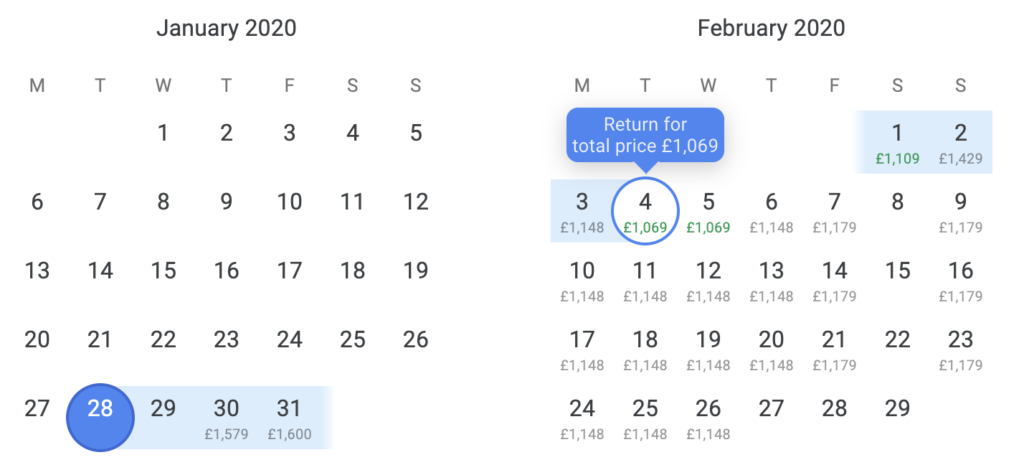This screenshot has width=1024, height=465.
Task: Select February 2 priced £1,429
Action: click(x=961, y=142)
